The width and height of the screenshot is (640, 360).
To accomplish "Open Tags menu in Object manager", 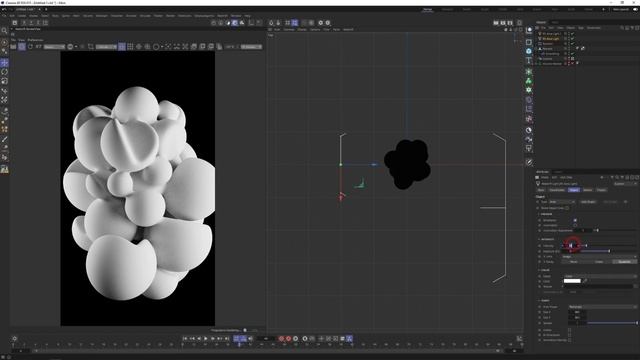I will (x=581, y=28).
